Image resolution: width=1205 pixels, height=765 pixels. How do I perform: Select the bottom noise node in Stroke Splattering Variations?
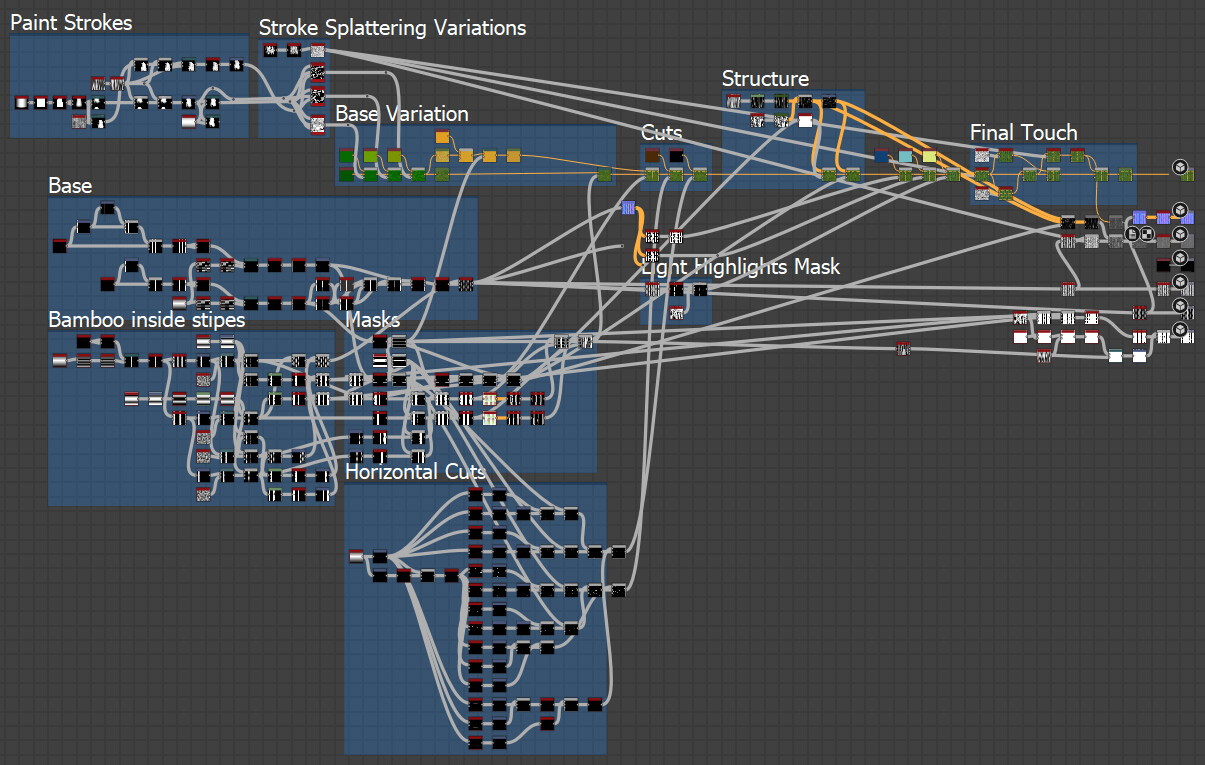click(x=317, y=124)
